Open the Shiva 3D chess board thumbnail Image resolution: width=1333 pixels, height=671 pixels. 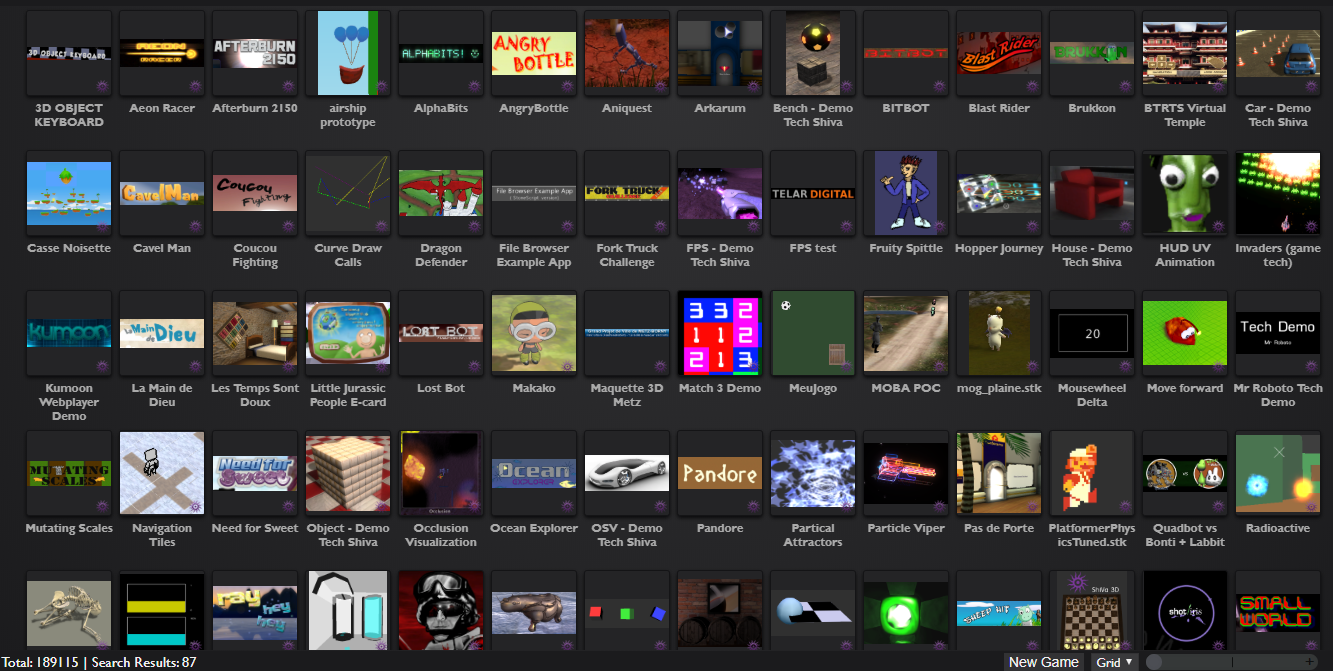coord(1091,610)
